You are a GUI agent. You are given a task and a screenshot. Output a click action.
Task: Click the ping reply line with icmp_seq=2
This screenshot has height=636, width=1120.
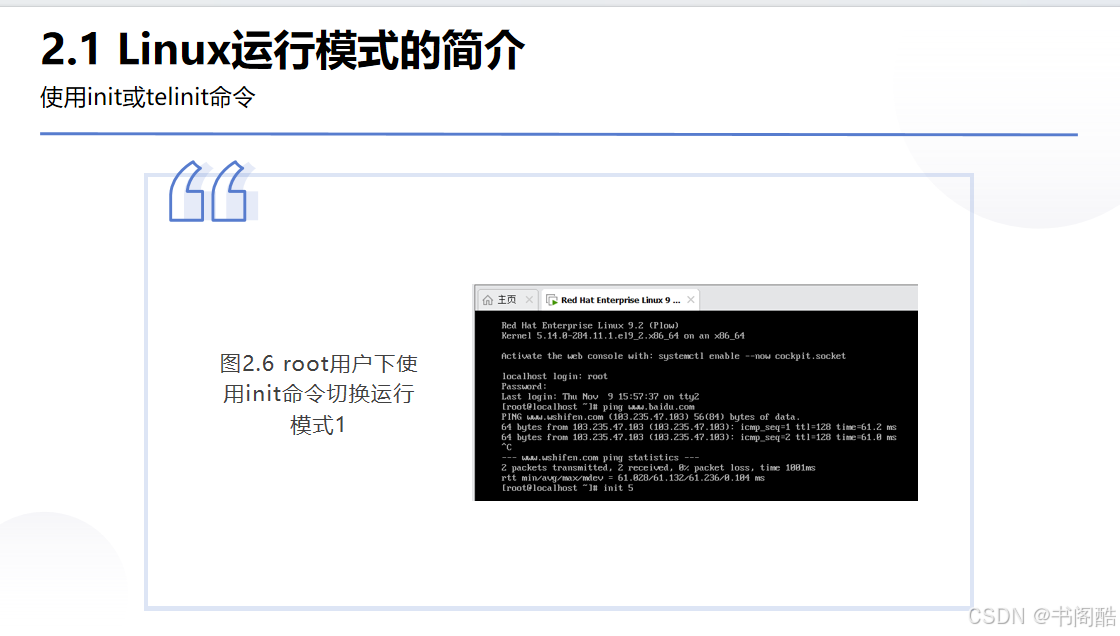[699, 437]
